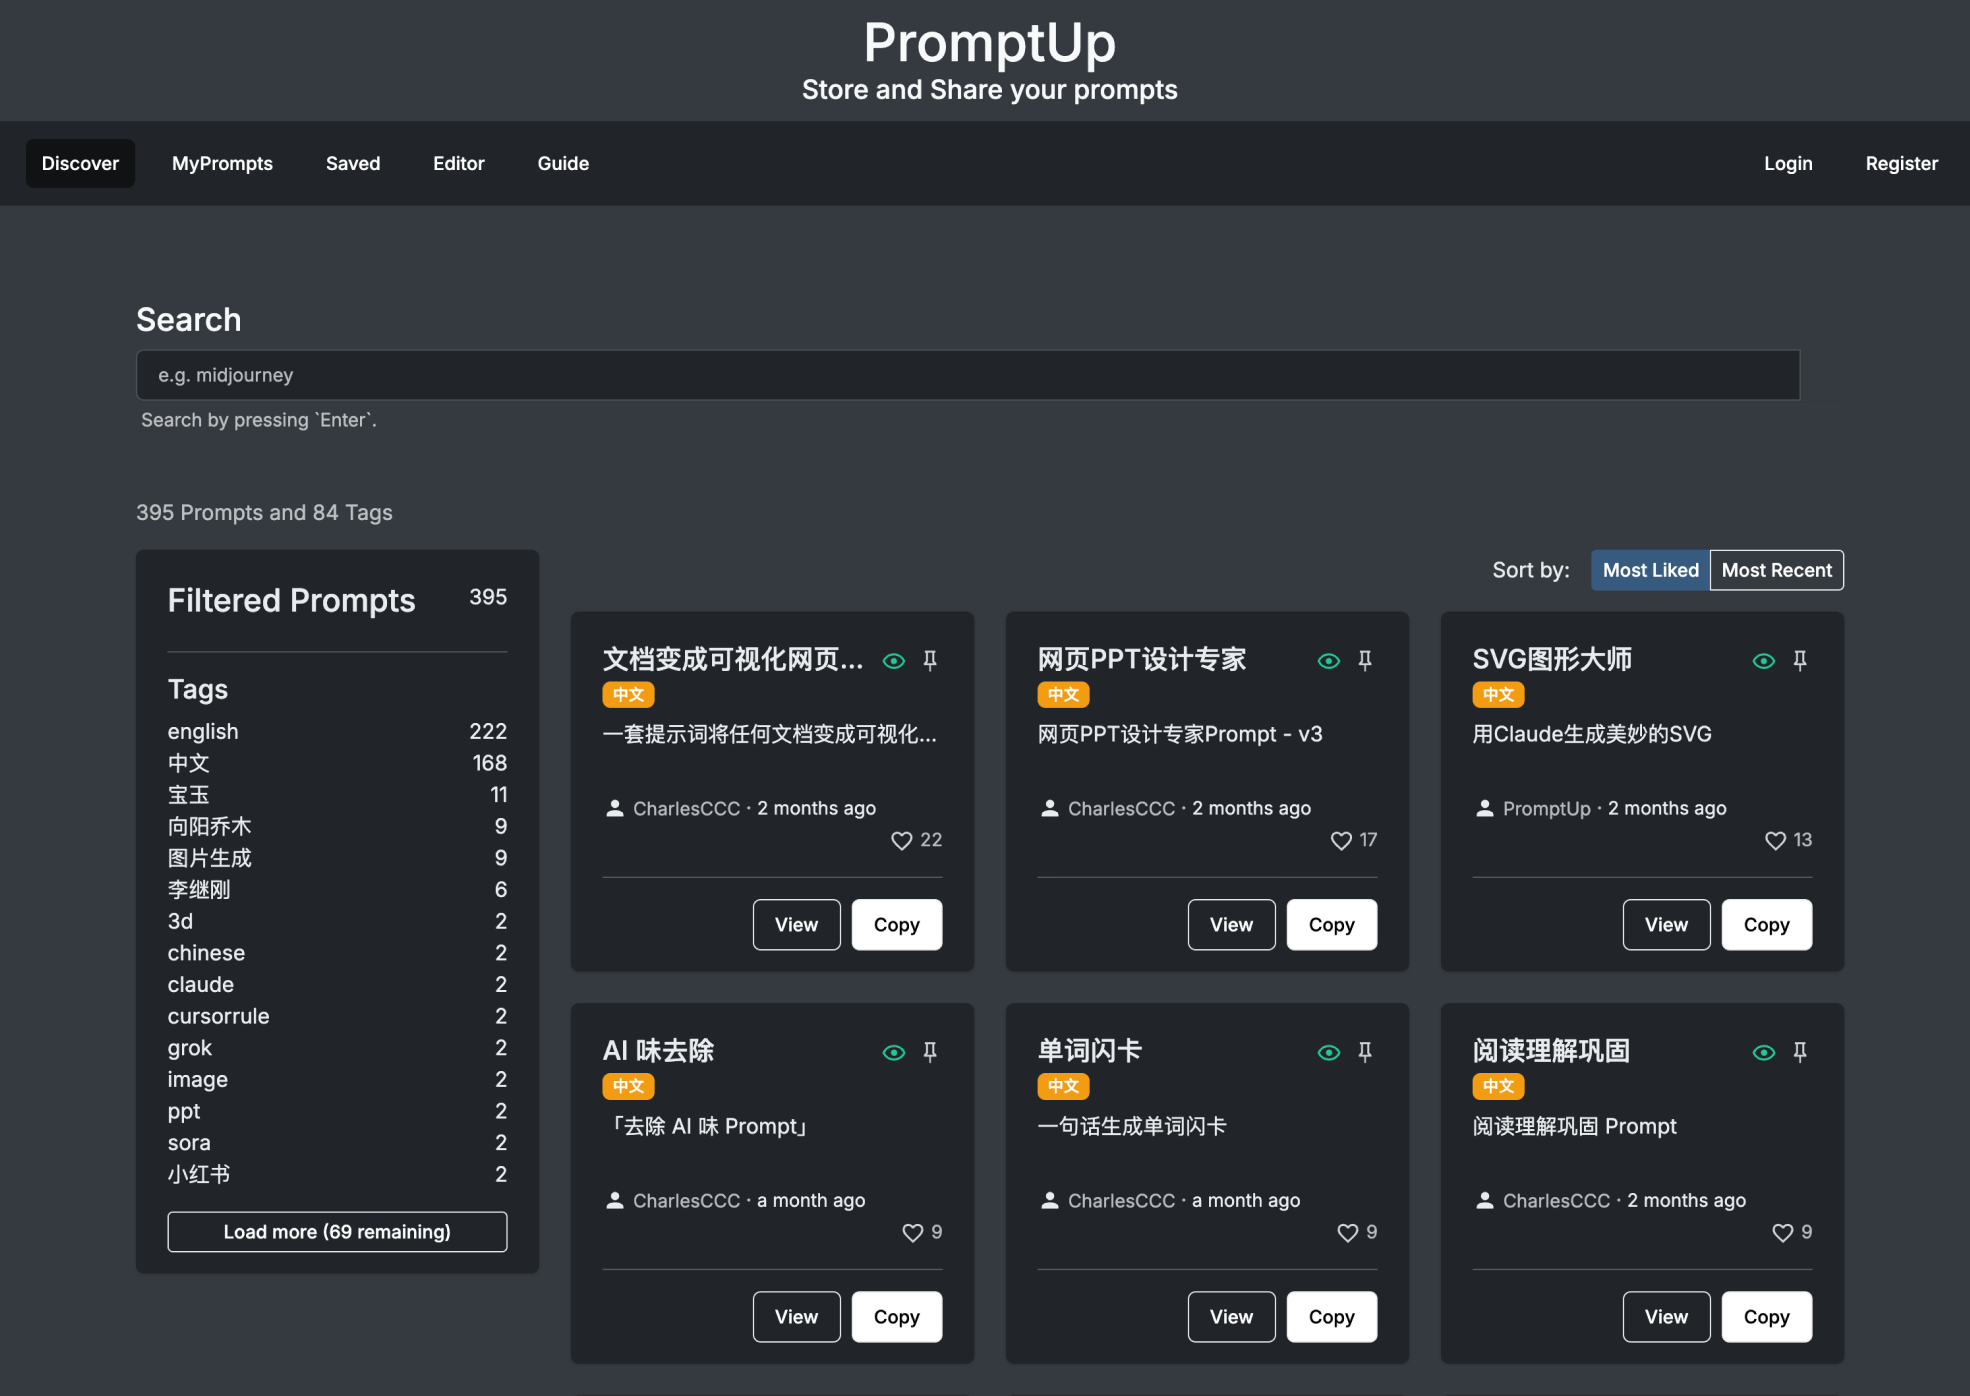Screen dimensions: 1970x1396
Task: Click PromptUp author icon on SVG图形大师 card
Action: [1485, 808]
